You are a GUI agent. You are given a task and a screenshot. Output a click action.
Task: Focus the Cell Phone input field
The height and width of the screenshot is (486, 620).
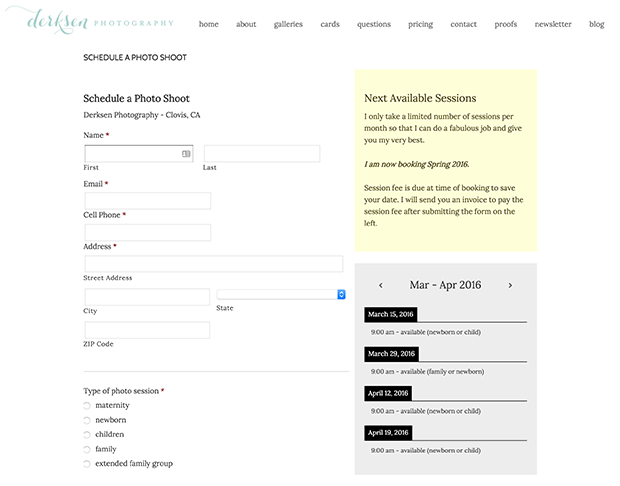[147, 233]
